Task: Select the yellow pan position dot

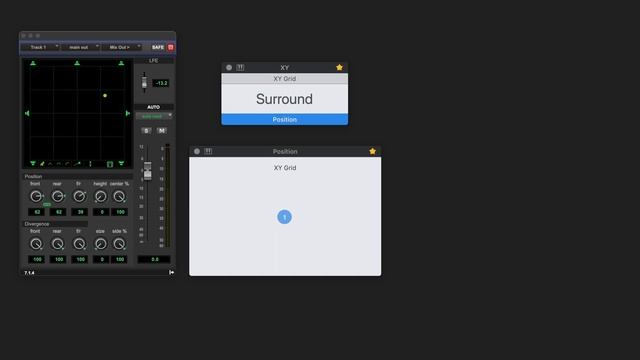Action: pyautogui.click(x=105, y=96)
